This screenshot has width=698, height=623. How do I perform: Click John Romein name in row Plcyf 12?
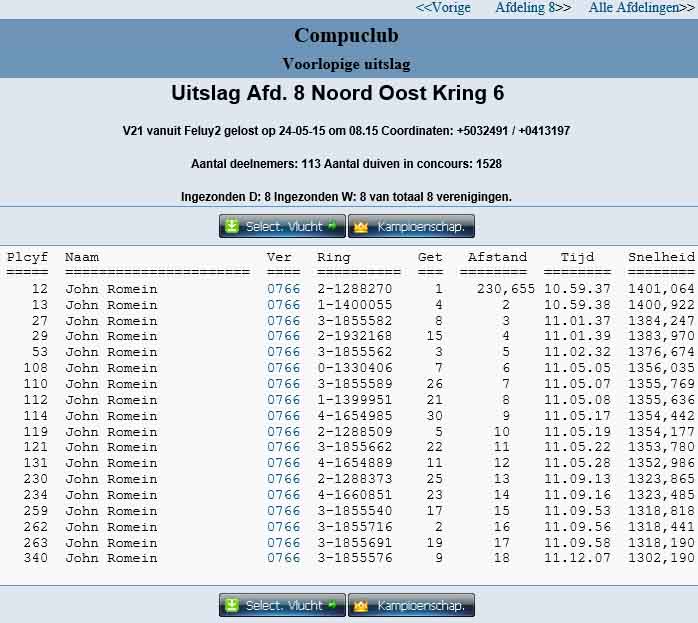[111, 289]
